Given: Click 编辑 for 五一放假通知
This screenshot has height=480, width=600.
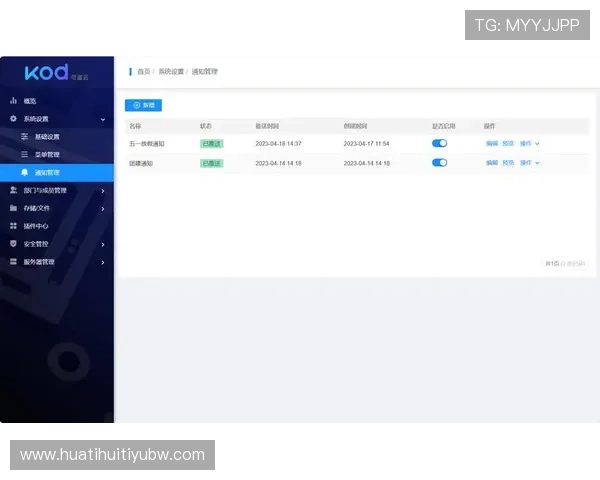Looking at the screenshot, I should (492, 144).
